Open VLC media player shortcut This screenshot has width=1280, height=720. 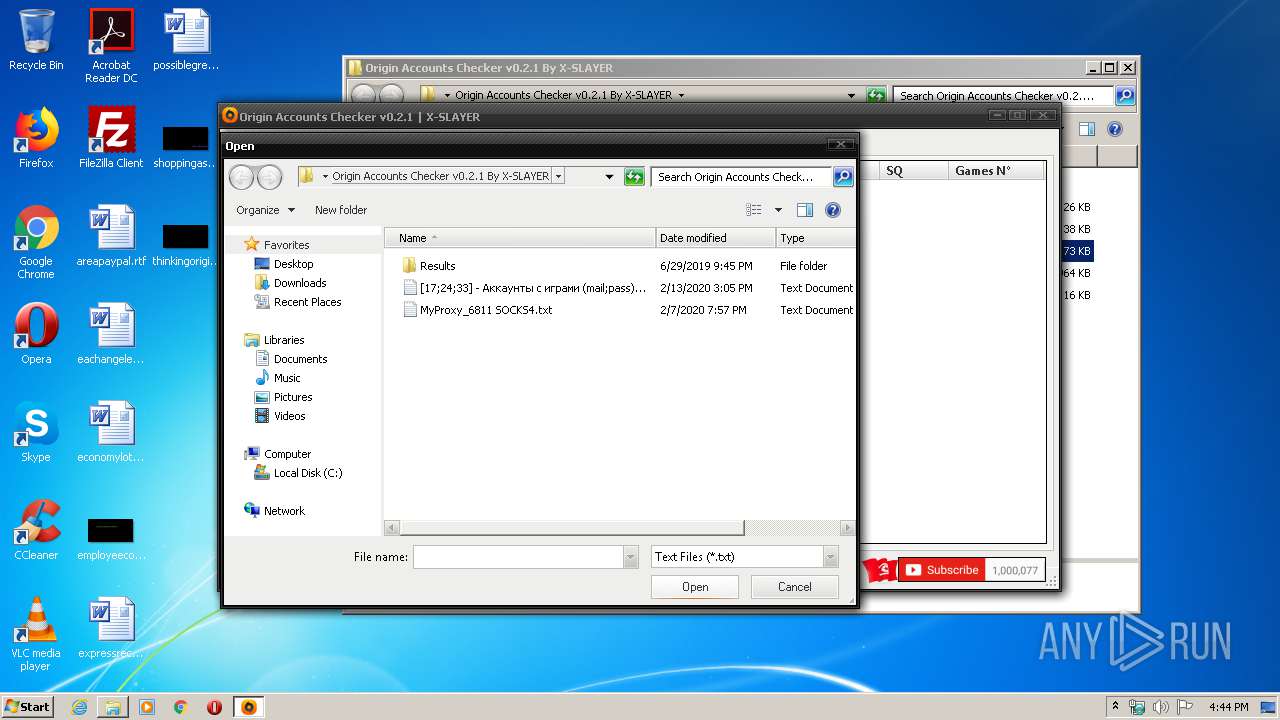coord(36,634)
